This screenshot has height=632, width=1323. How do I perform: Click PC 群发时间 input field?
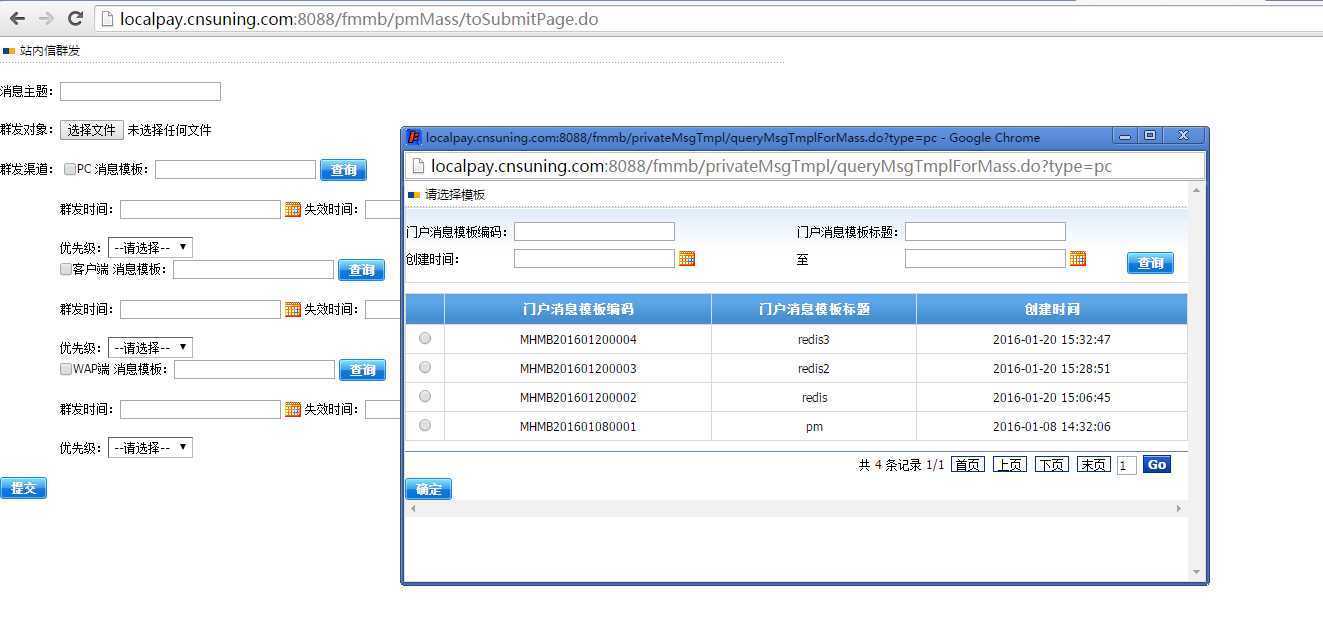(200, 209)
